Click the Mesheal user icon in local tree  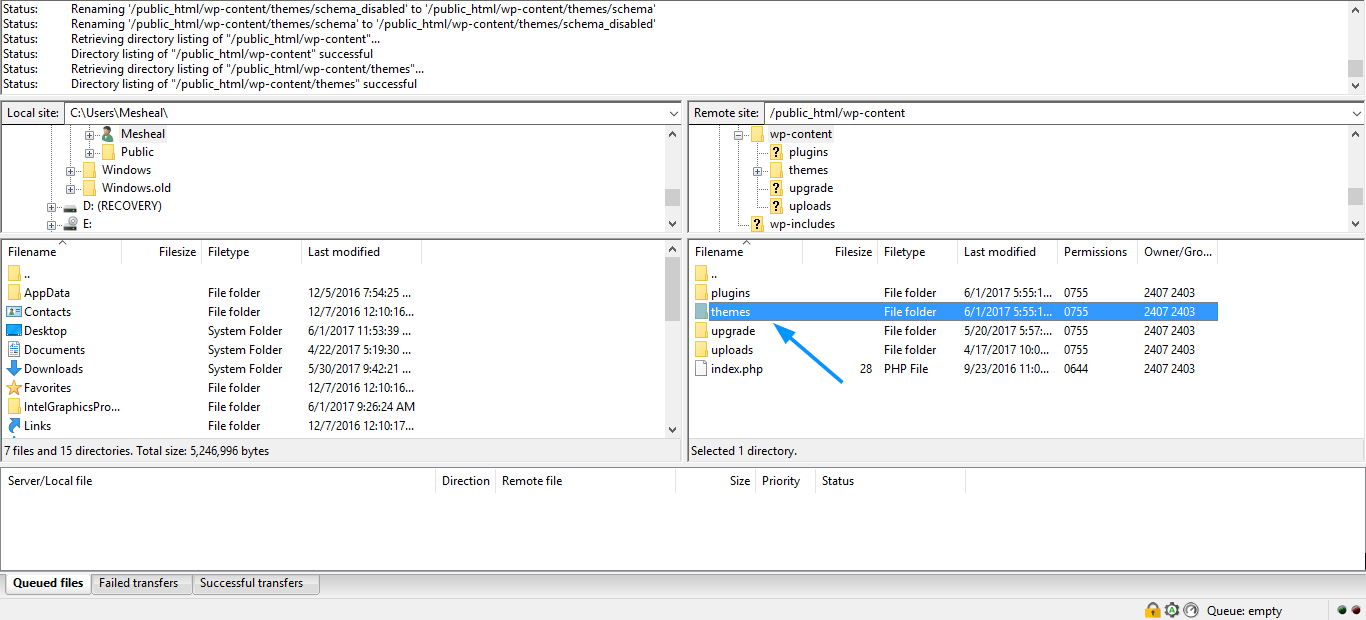pyautogui.click(x=108, y=134)
